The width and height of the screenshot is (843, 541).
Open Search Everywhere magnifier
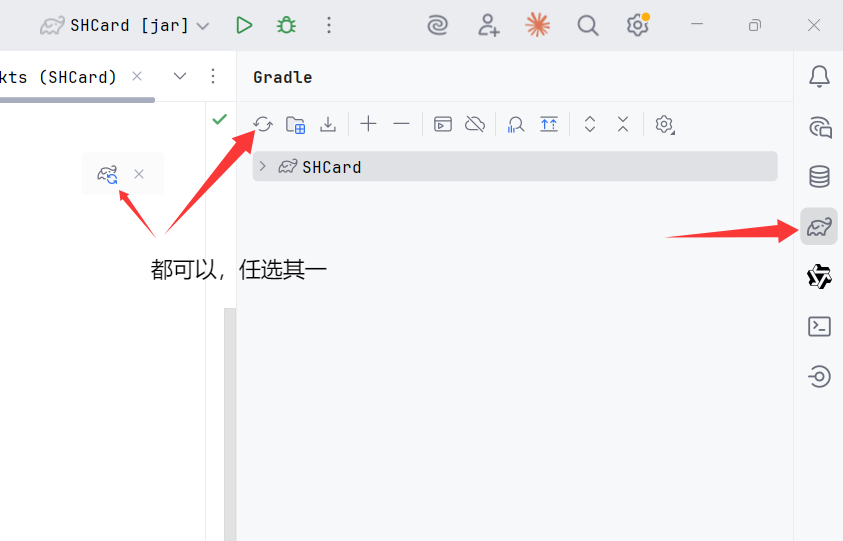click(588, 25)
